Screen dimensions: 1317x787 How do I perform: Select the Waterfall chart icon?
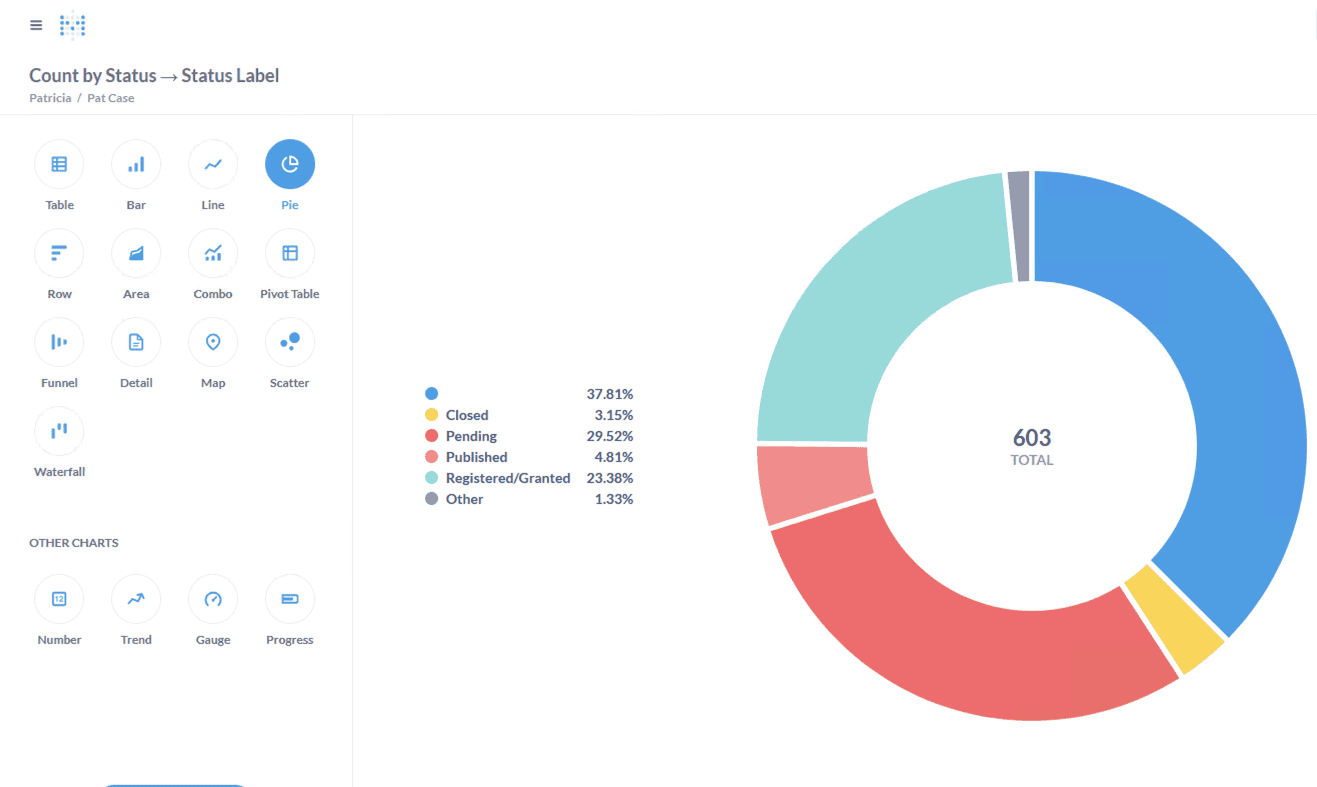pyautogui.click(x=59, y=431)
